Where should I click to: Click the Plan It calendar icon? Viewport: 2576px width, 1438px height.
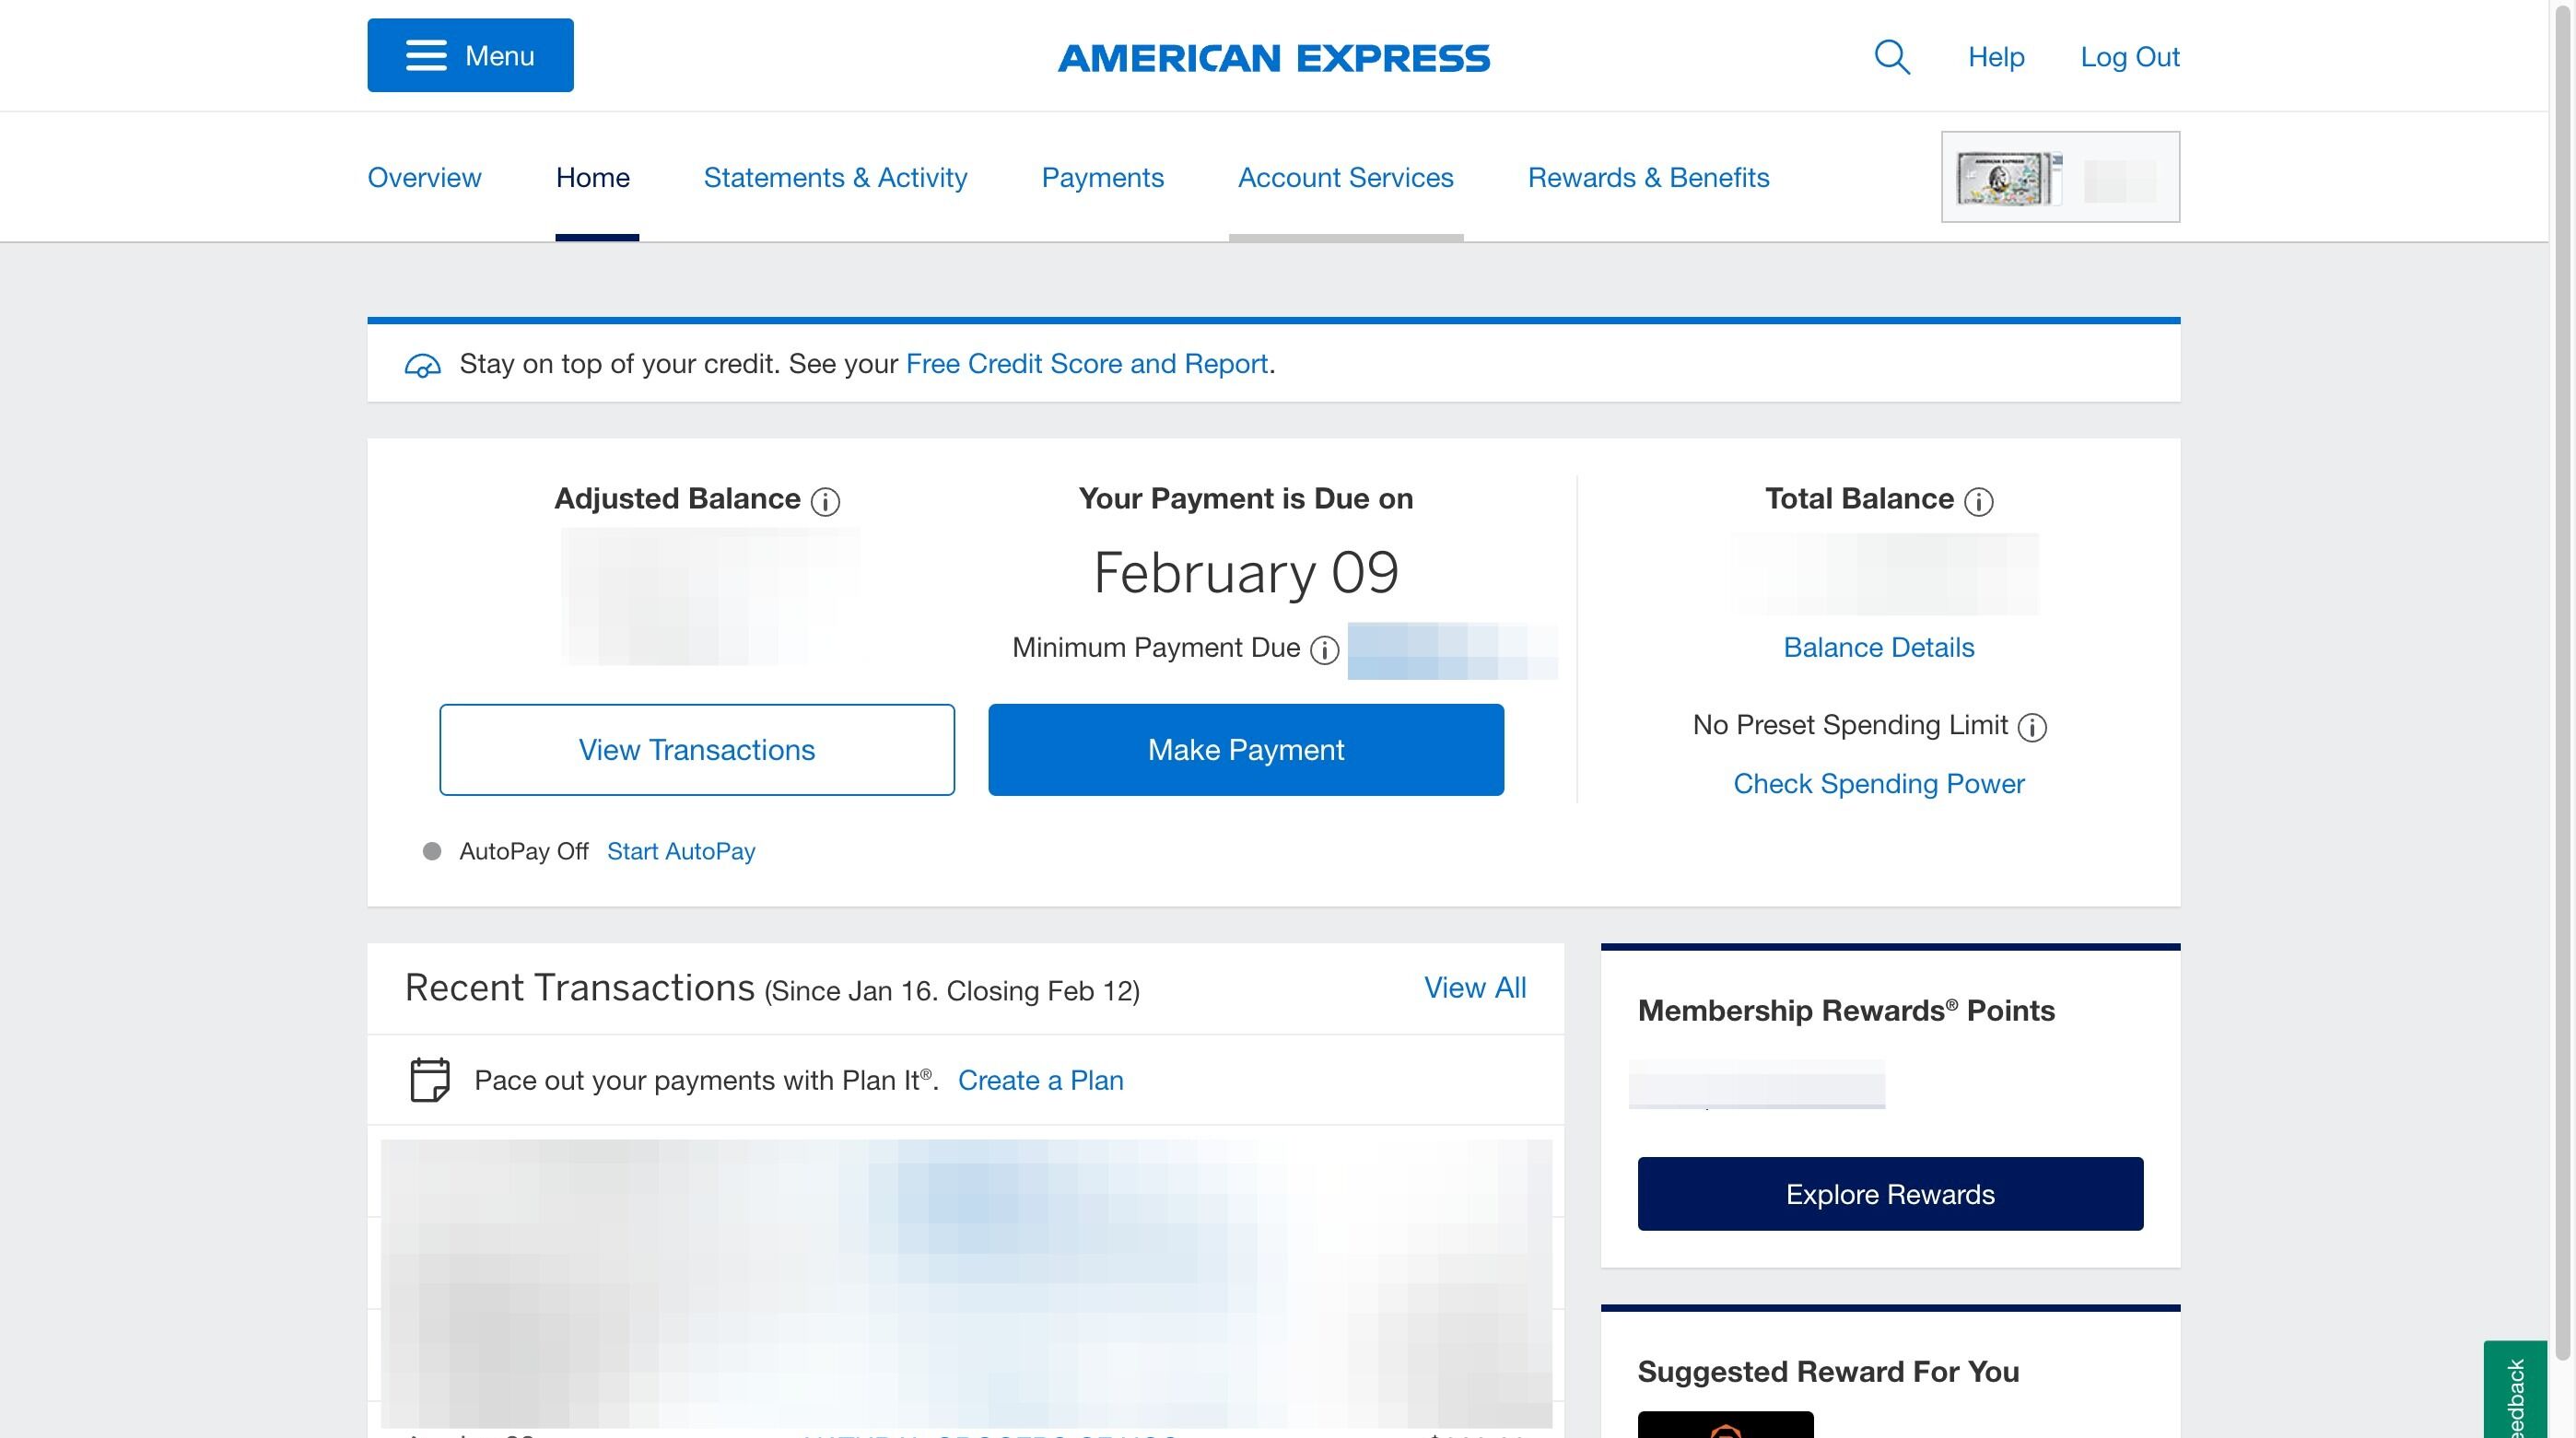430,1080
